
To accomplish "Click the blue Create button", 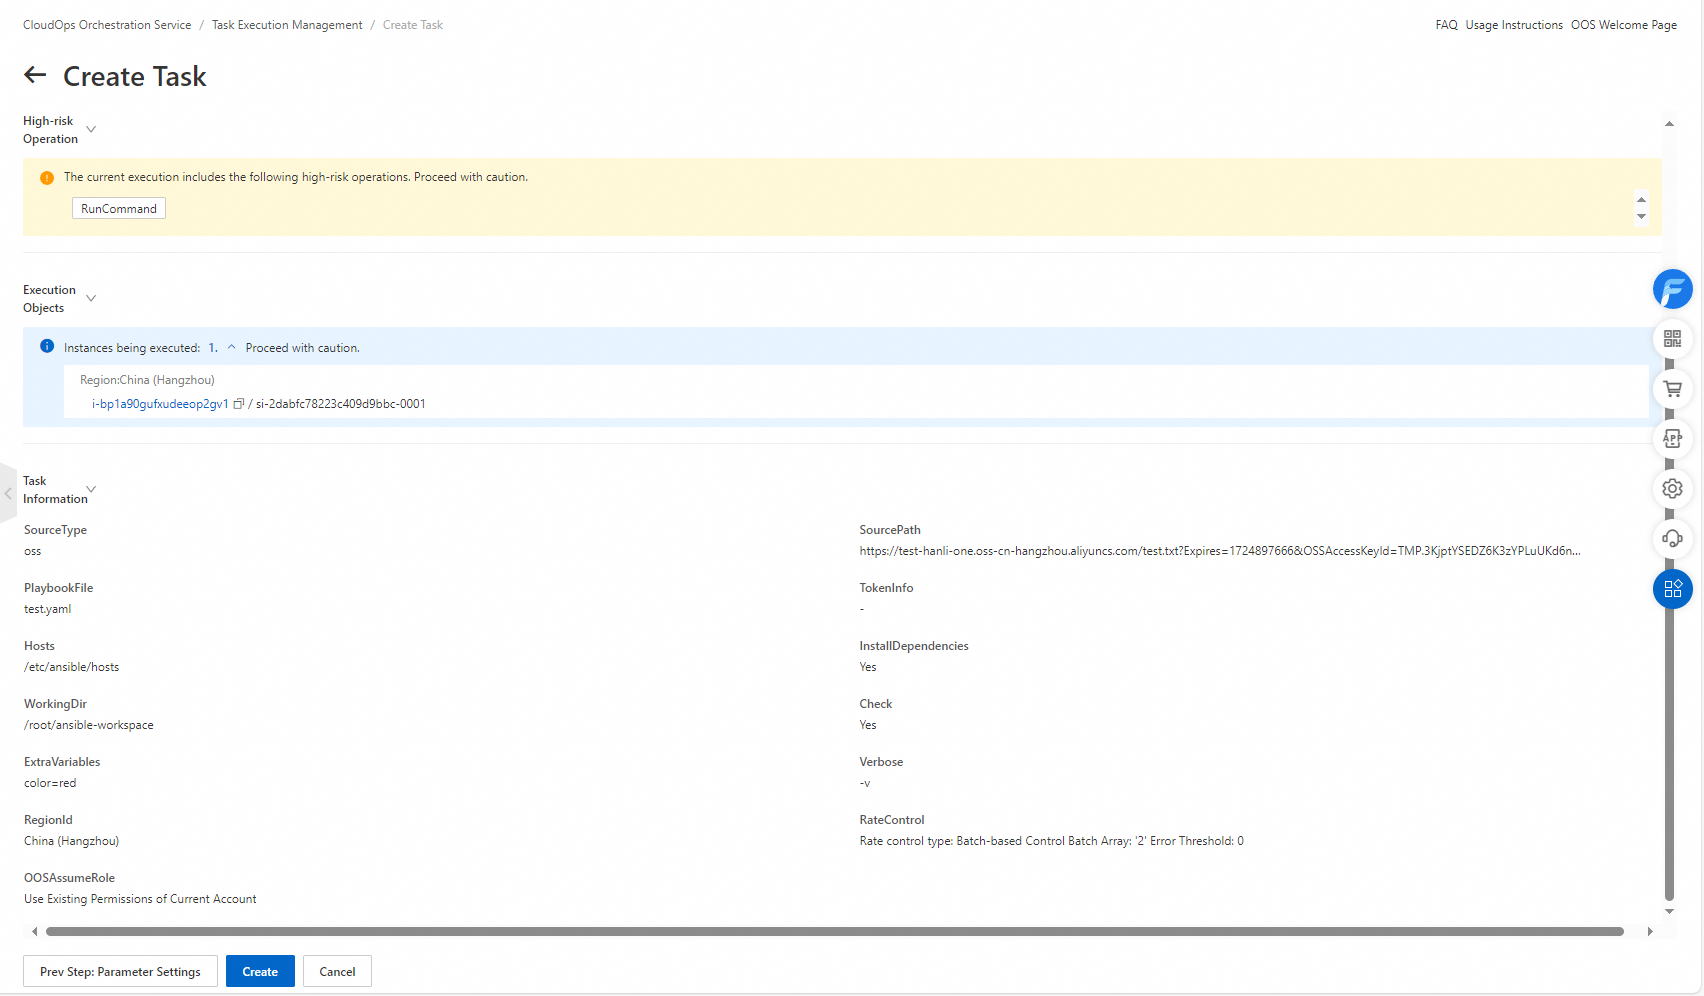I will (x=260, y=971).
